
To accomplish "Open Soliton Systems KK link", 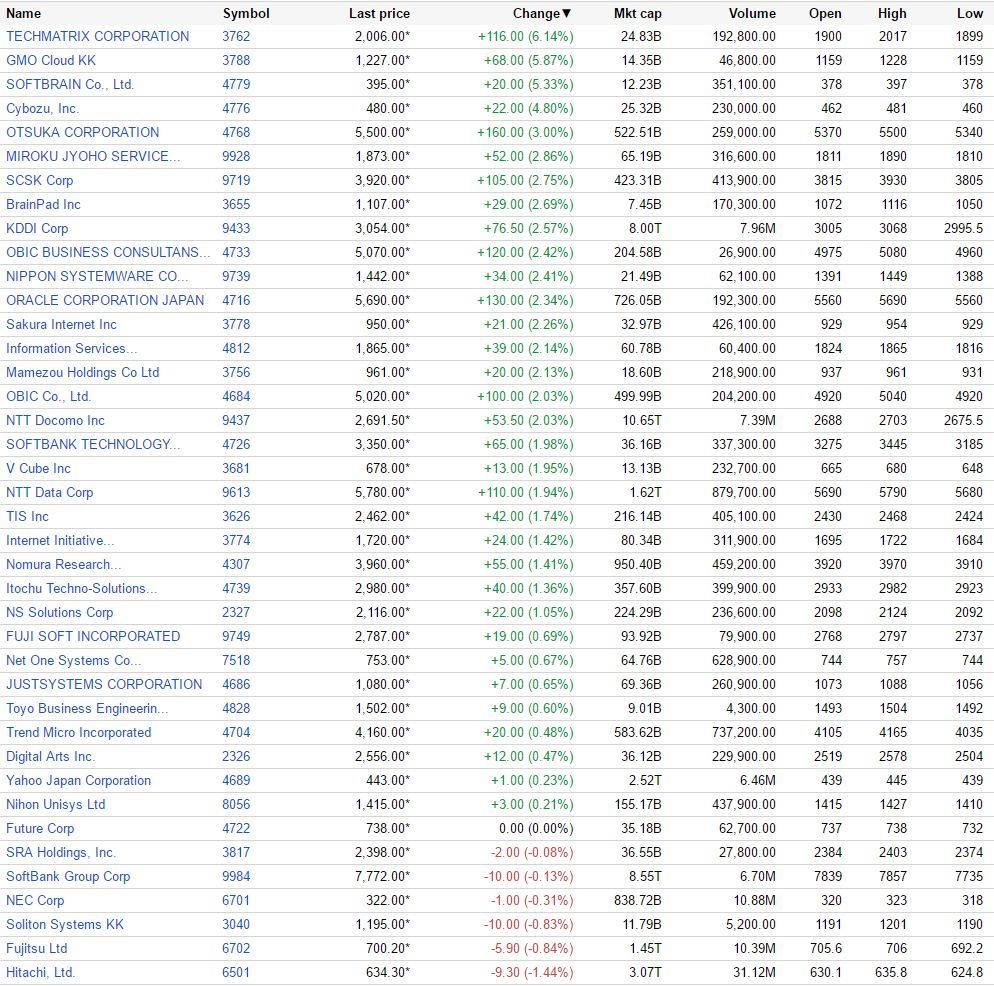I will point(65,925).
